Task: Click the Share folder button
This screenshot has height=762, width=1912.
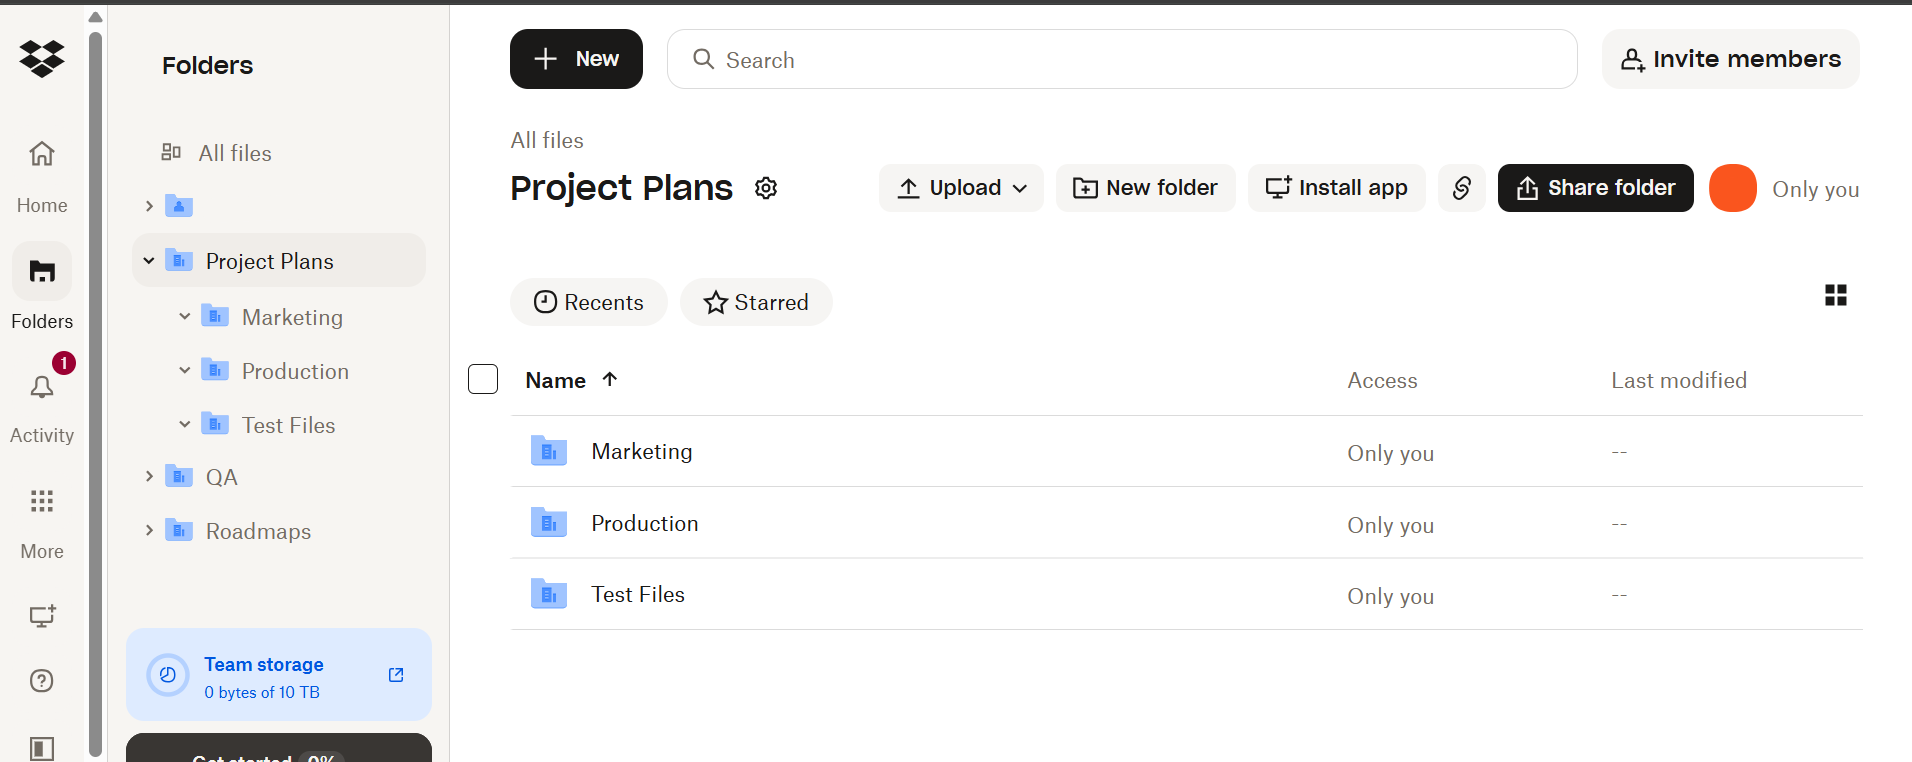Action: click(1595, 188)
